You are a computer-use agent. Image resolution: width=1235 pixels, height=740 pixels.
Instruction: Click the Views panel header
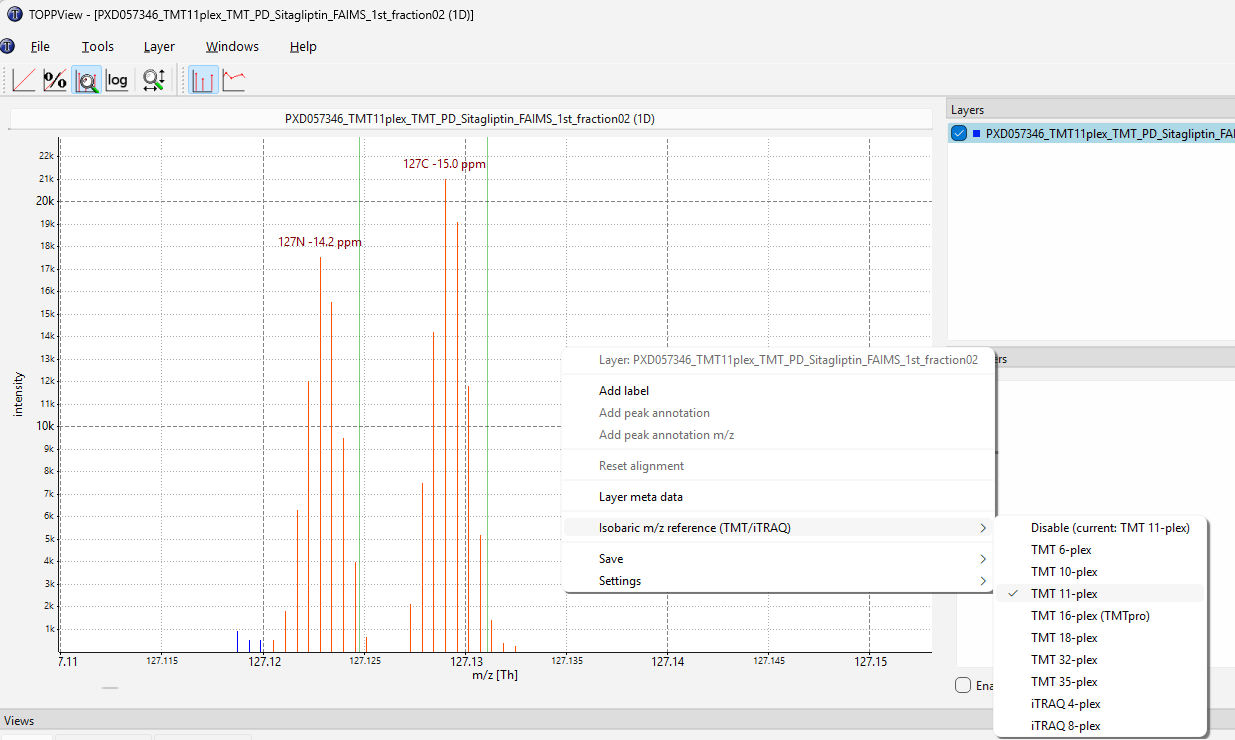pyautogui.click(x=617, y=721)
